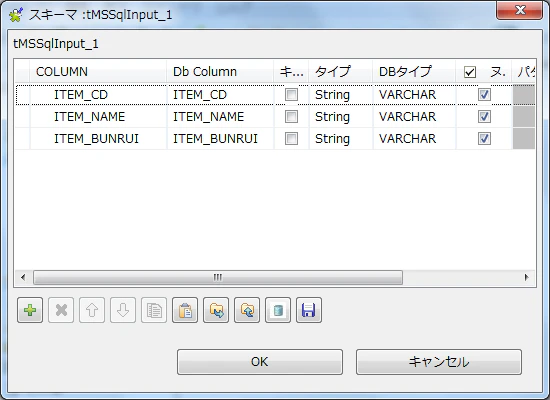This screenshot has width=550, height=400.
Task: Add a new column with the green plus
Action: [x=30, y=310]
